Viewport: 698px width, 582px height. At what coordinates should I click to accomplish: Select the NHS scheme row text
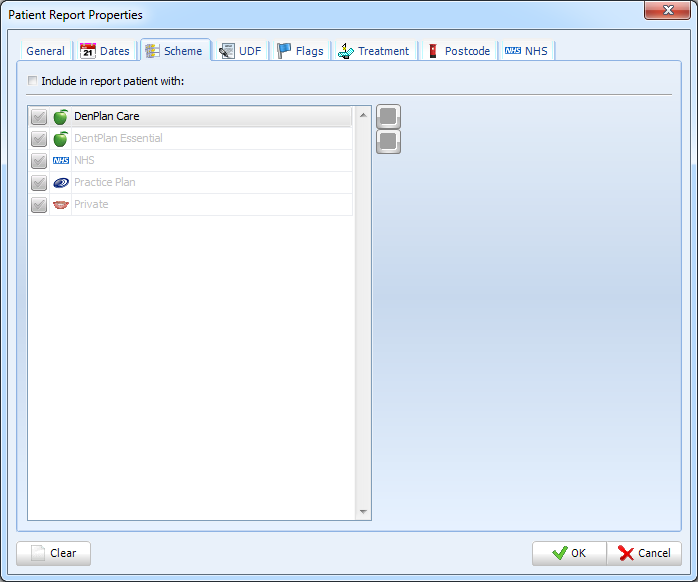(84, 160)
